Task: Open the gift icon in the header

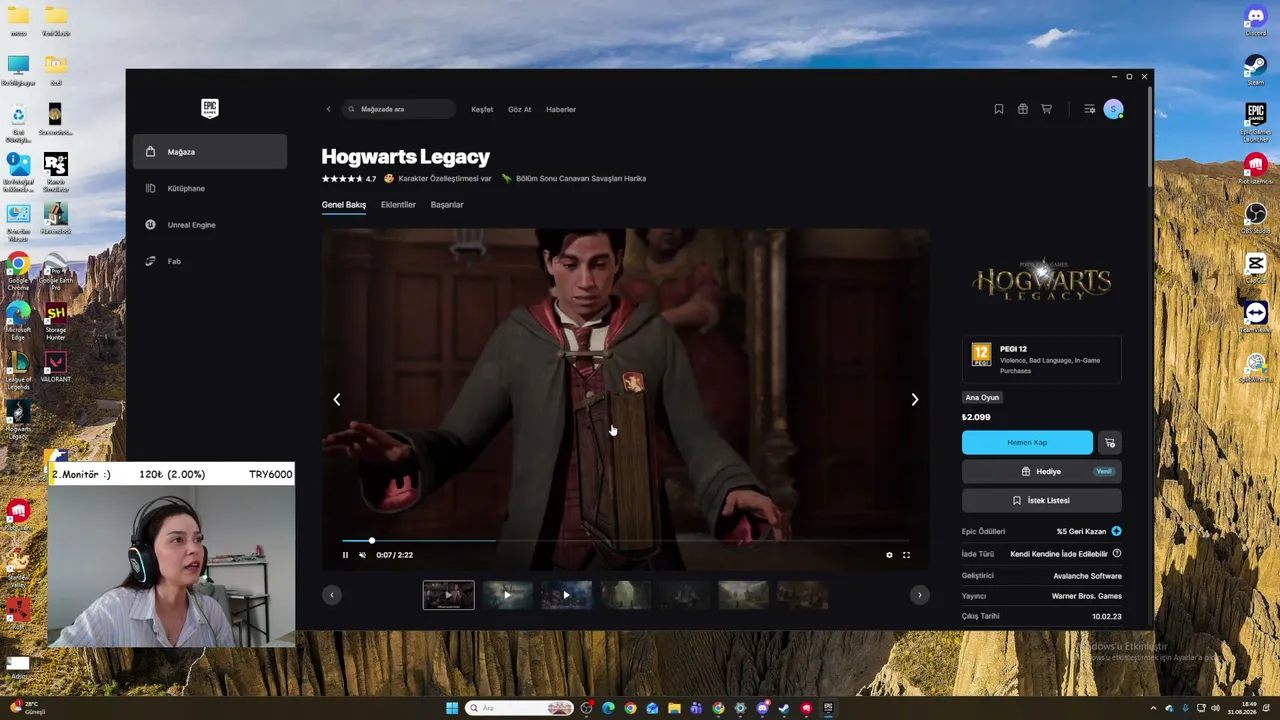Action: click(1023, 109)
